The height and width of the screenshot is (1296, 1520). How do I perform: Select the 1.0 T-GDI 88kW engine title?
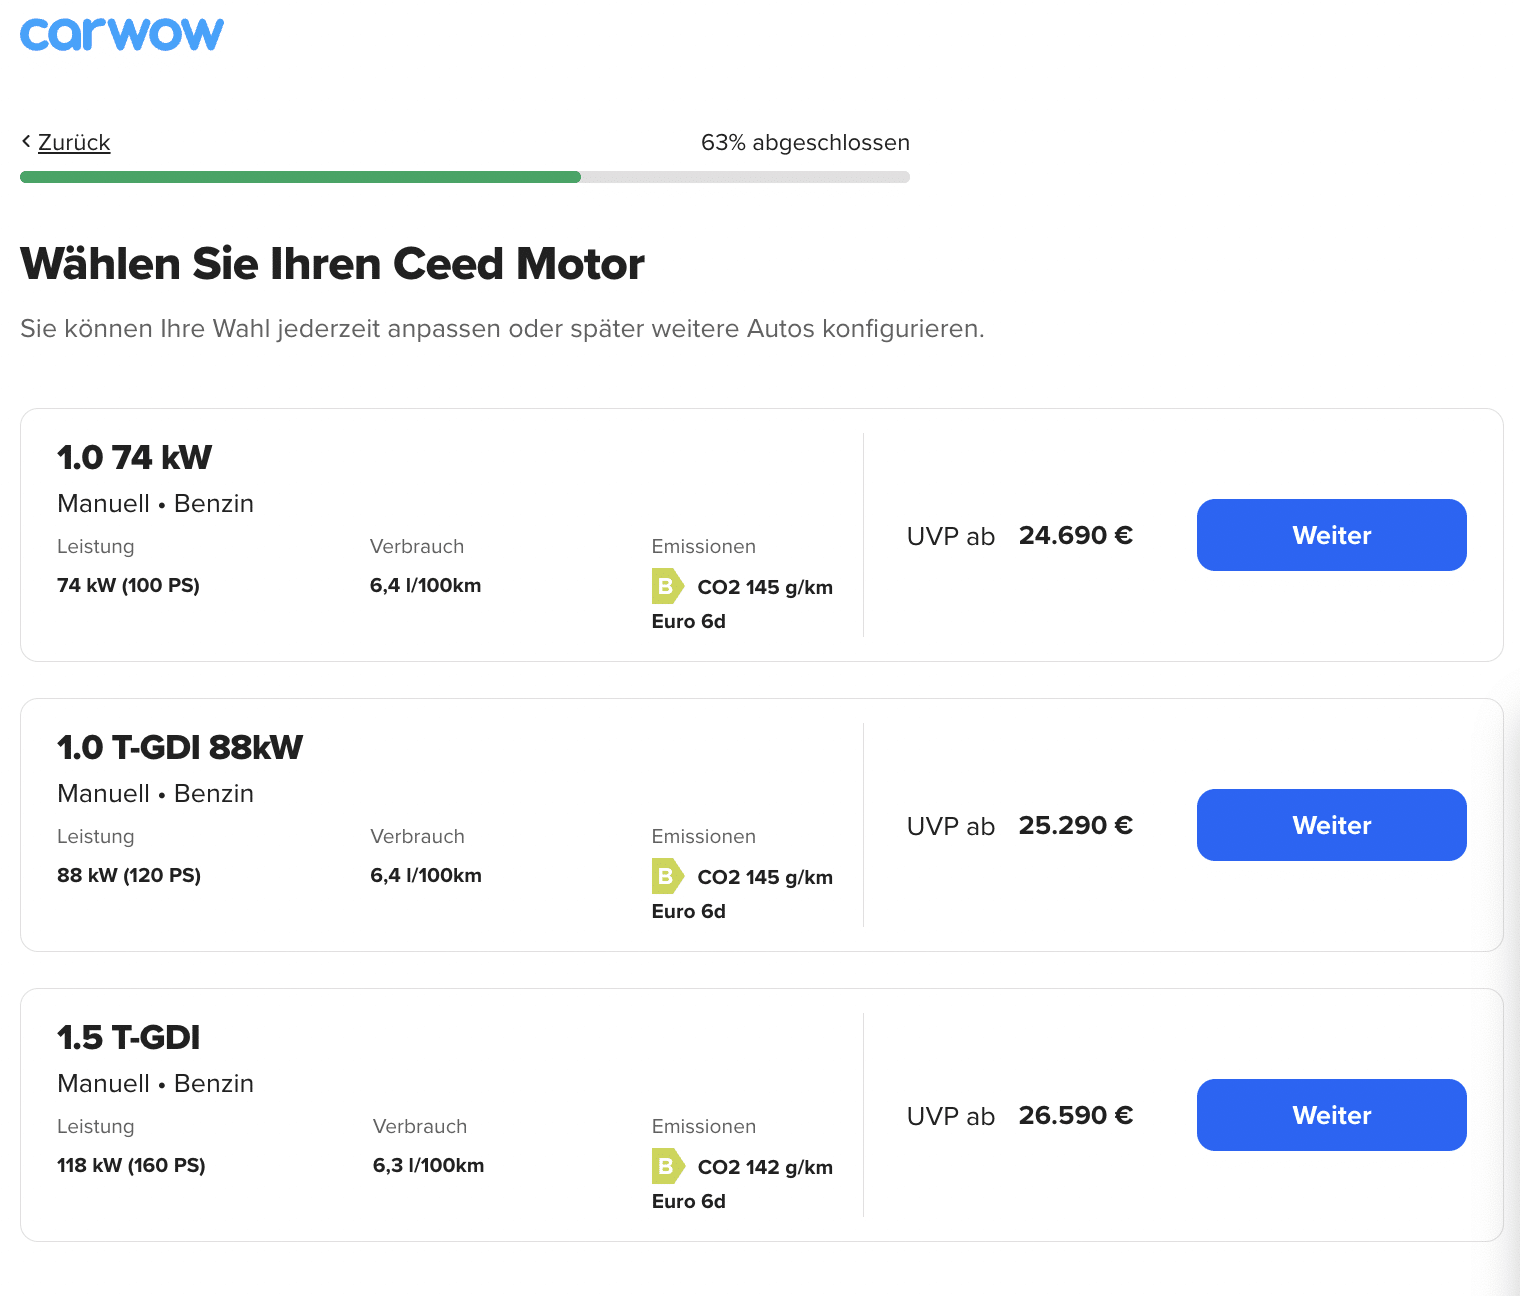click(180, 747)
